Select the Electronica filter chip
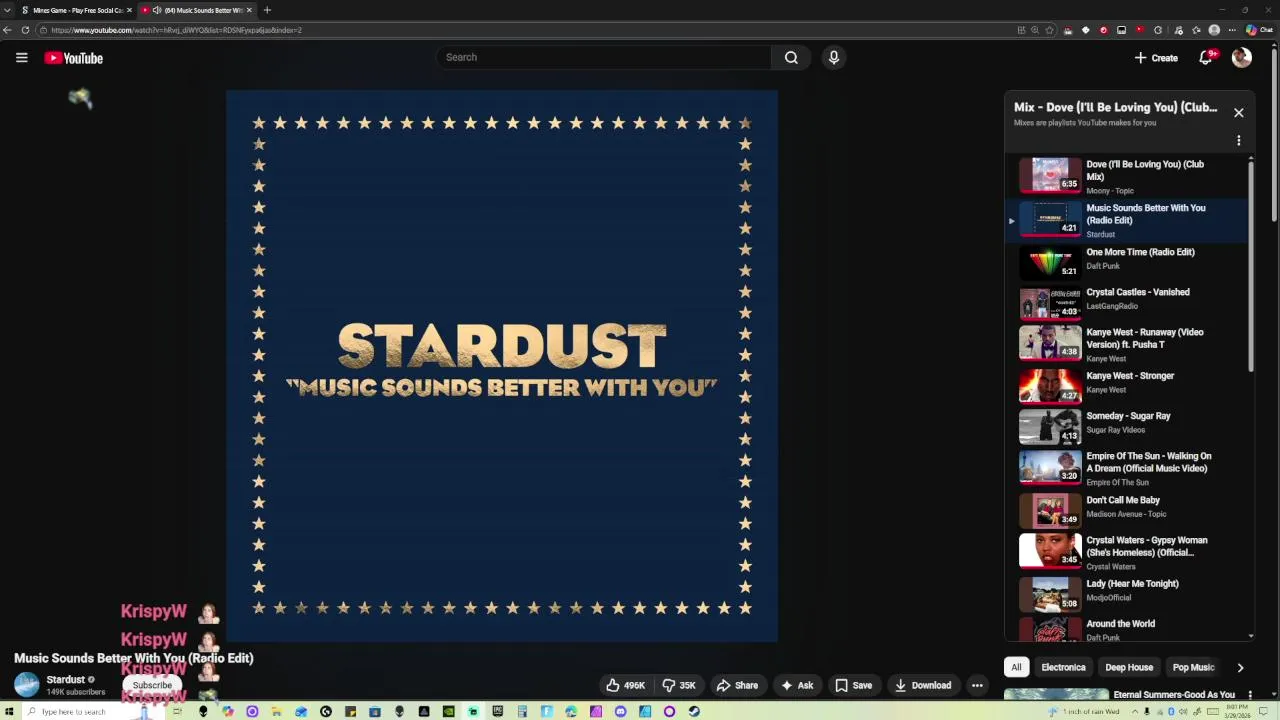The image size is (1280, 720). pyautogui.click(x=1063, y=667)
